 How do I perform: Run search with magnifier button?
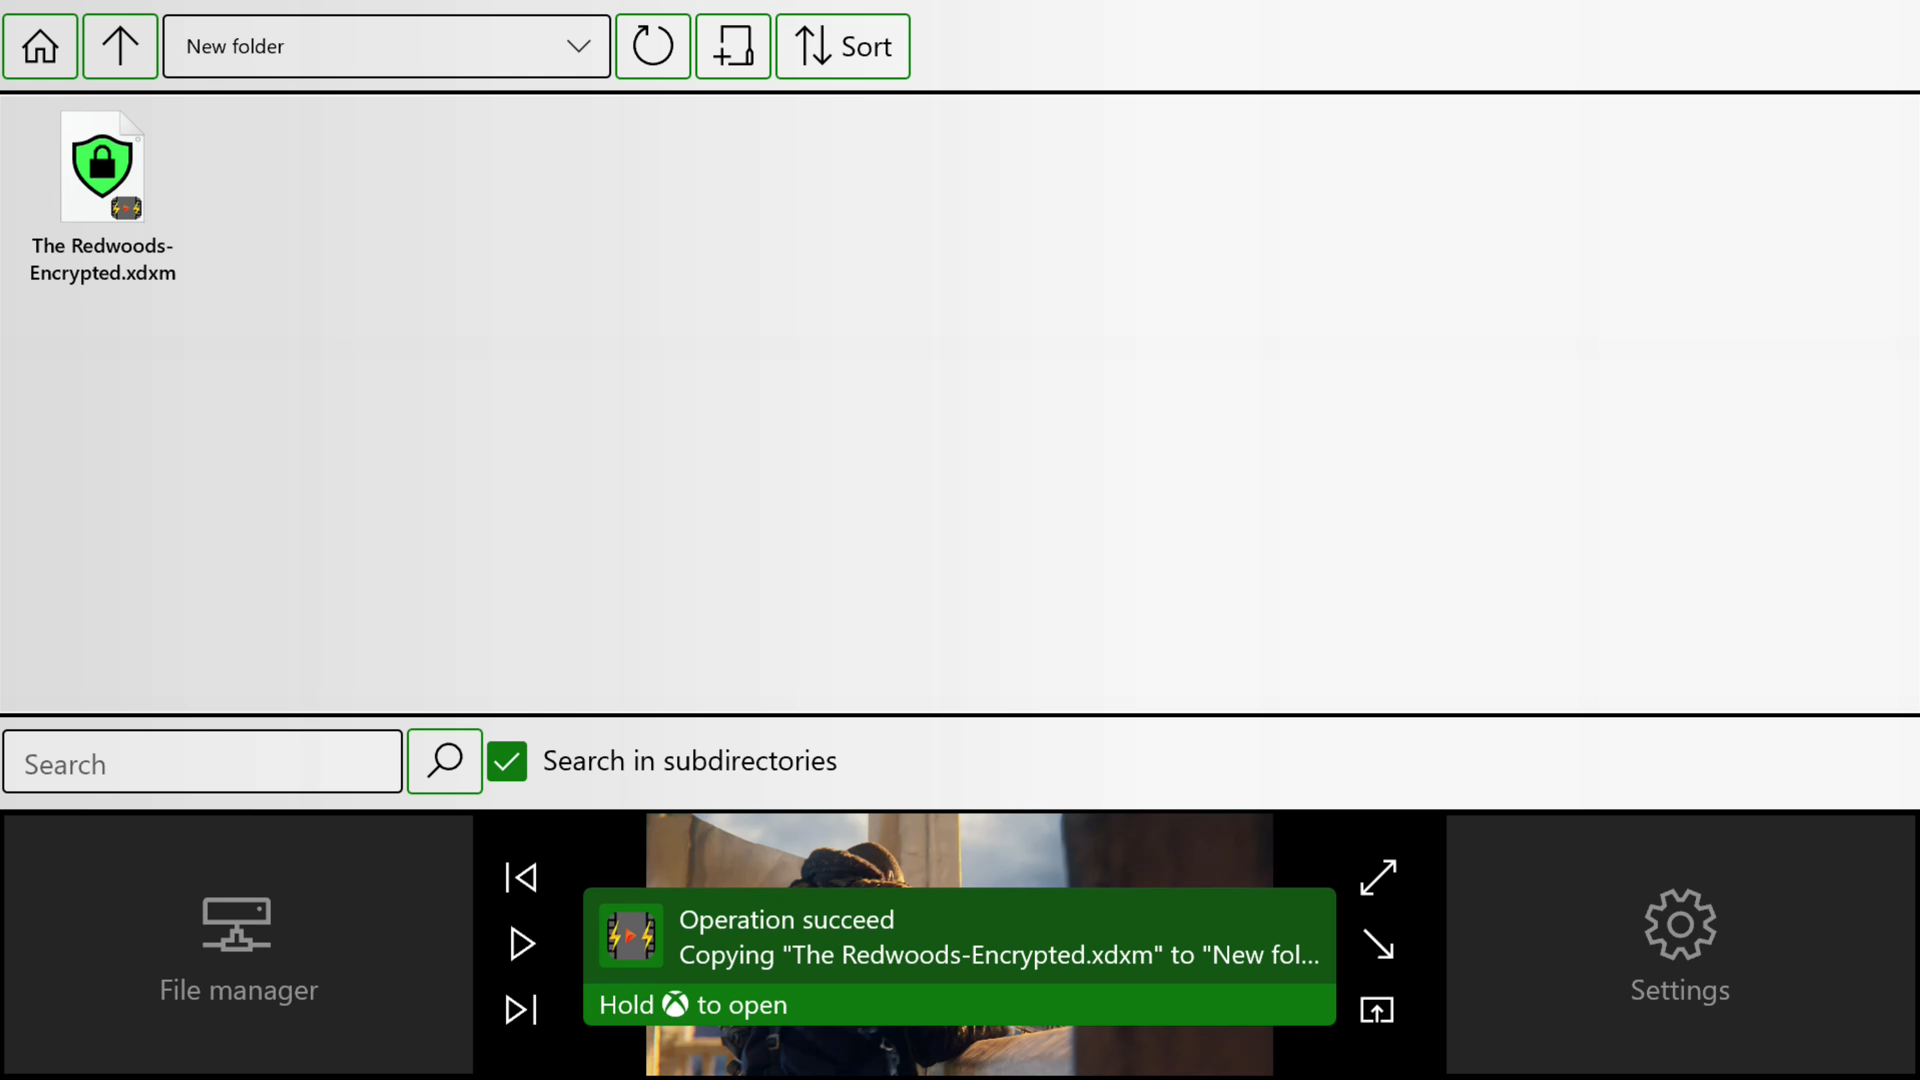click(445, 762)
